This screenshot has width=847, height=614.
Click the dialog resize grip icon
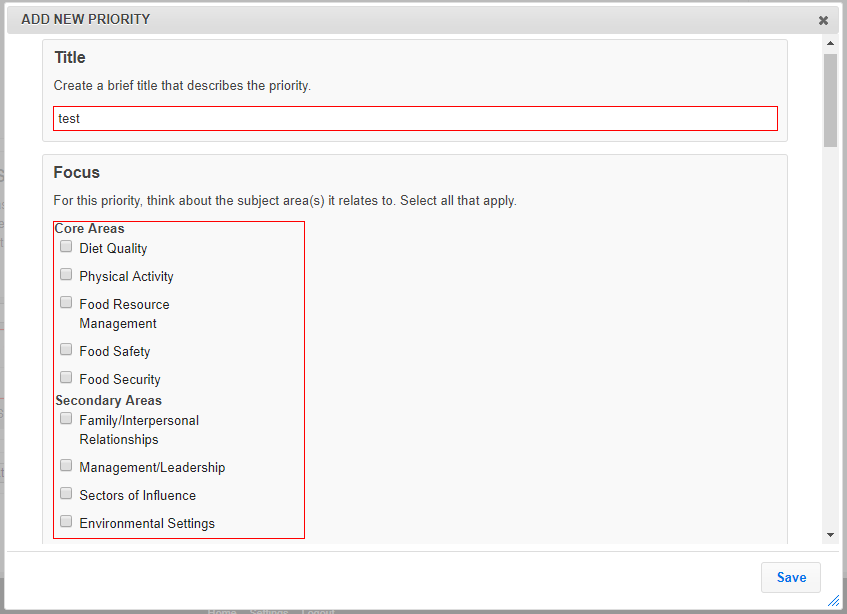pyautogui.click(x=833, y=600)
